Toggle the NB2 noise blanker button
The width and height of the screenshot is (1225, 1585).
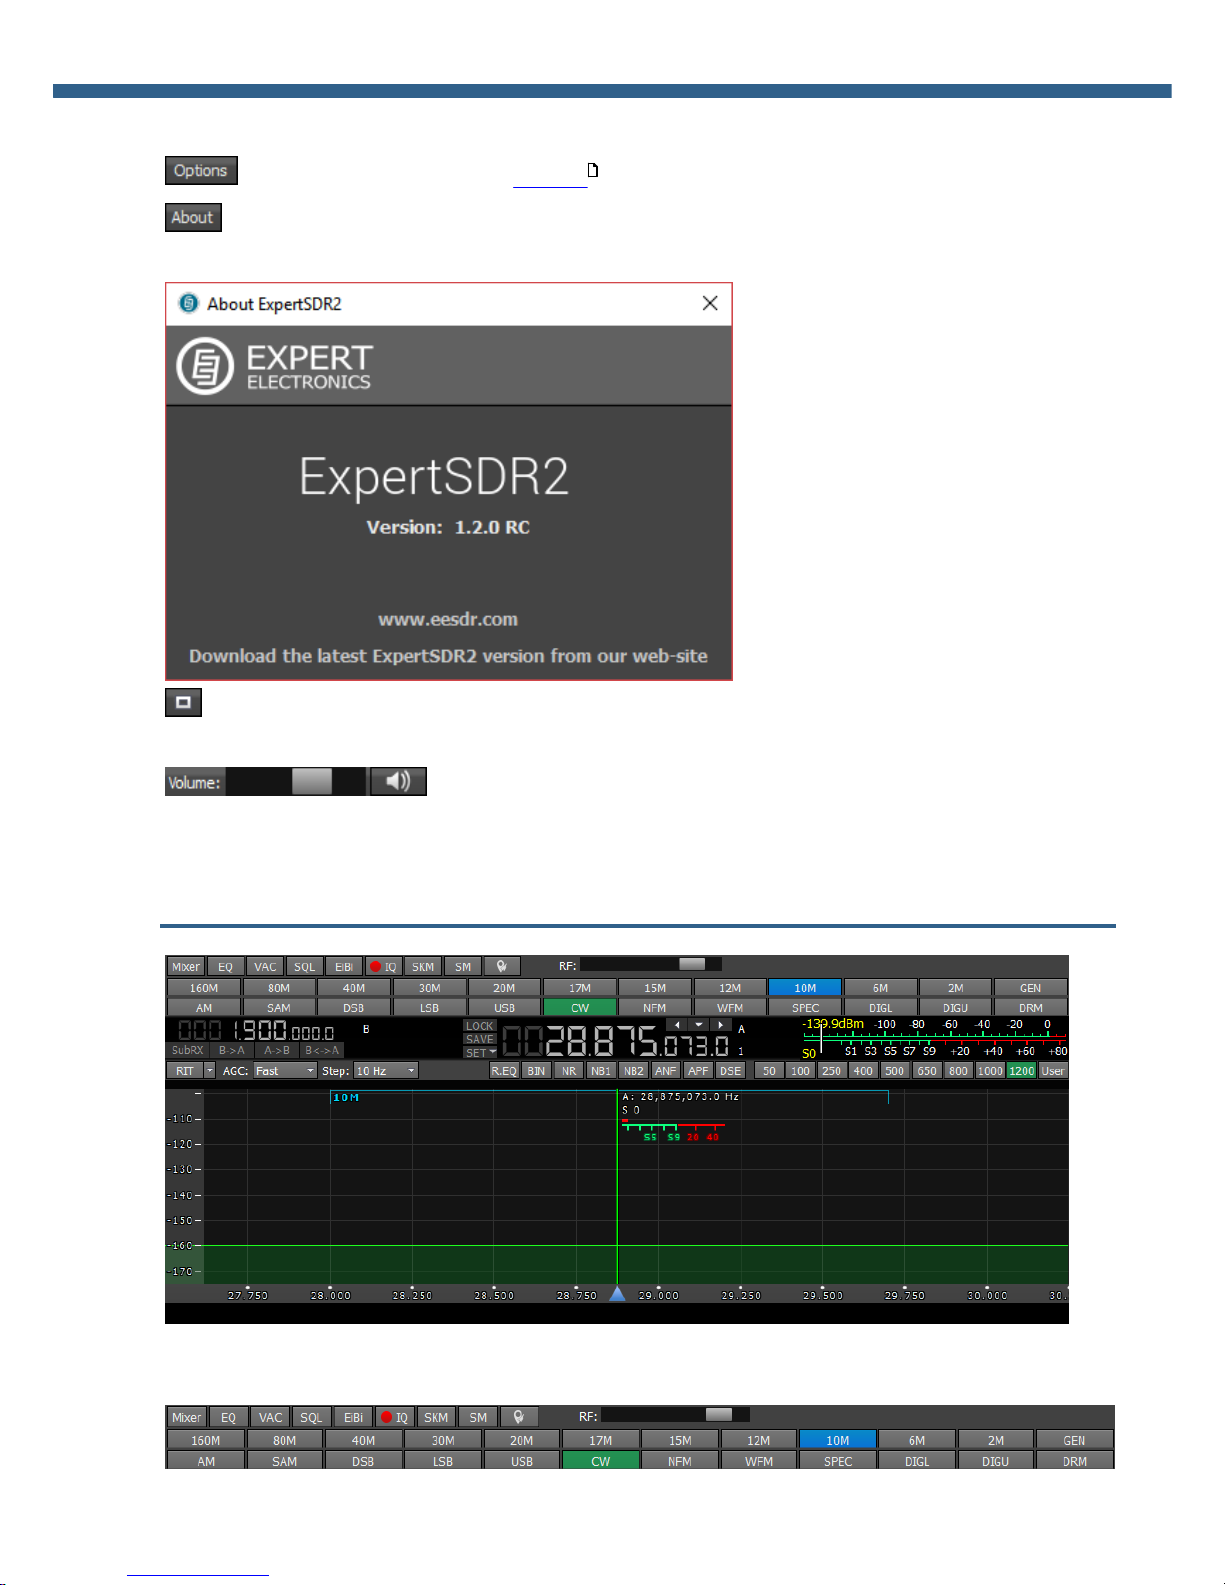tap(634, 1071)
